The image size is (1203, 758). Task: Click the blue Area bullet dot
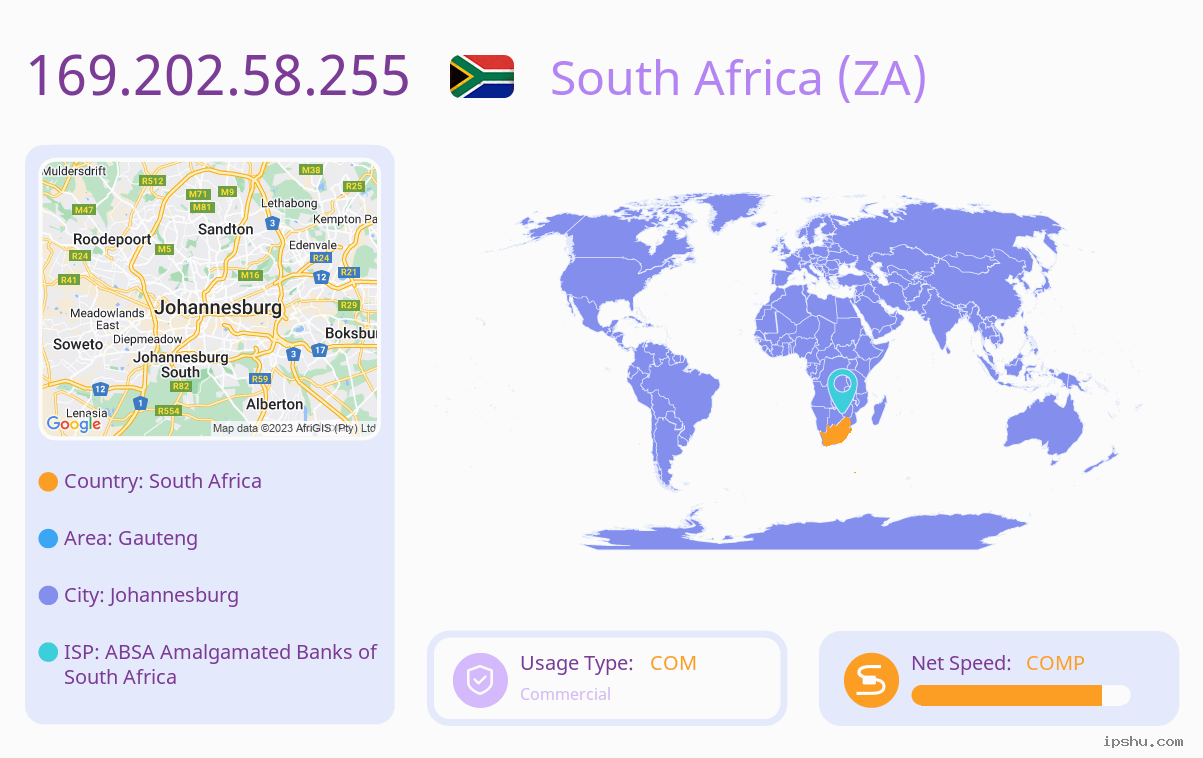click(48, 538)
